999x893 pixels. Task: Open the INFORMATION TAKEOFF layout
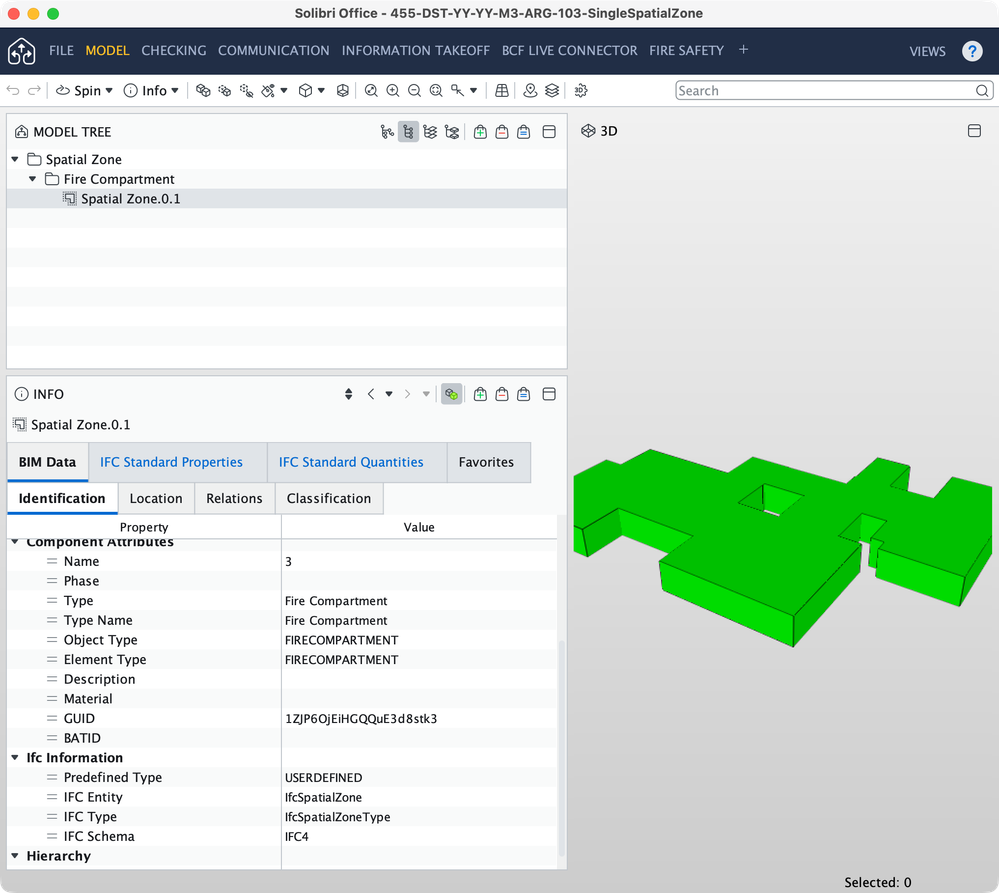tap(415, 50)
